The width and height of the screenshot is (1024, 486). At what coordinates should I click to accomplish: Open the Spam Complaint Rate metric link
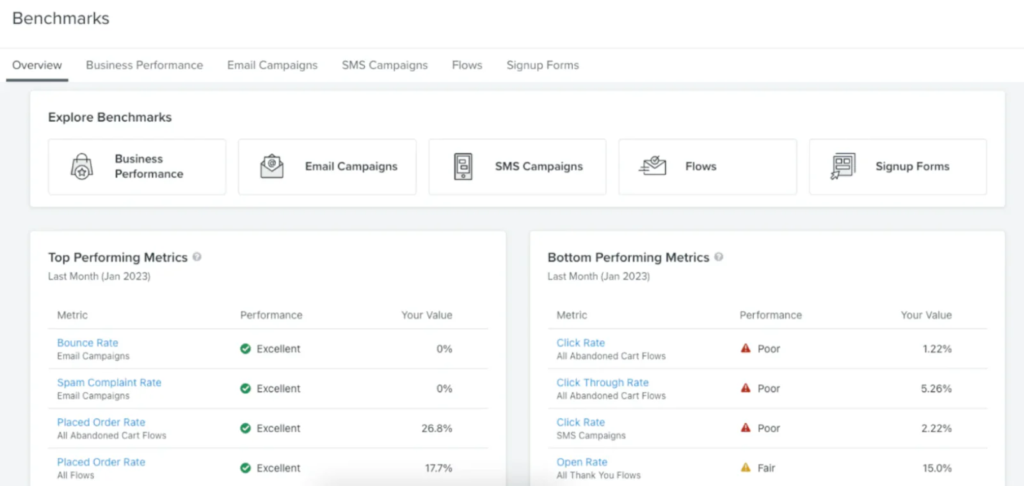(x=109, y=383)
